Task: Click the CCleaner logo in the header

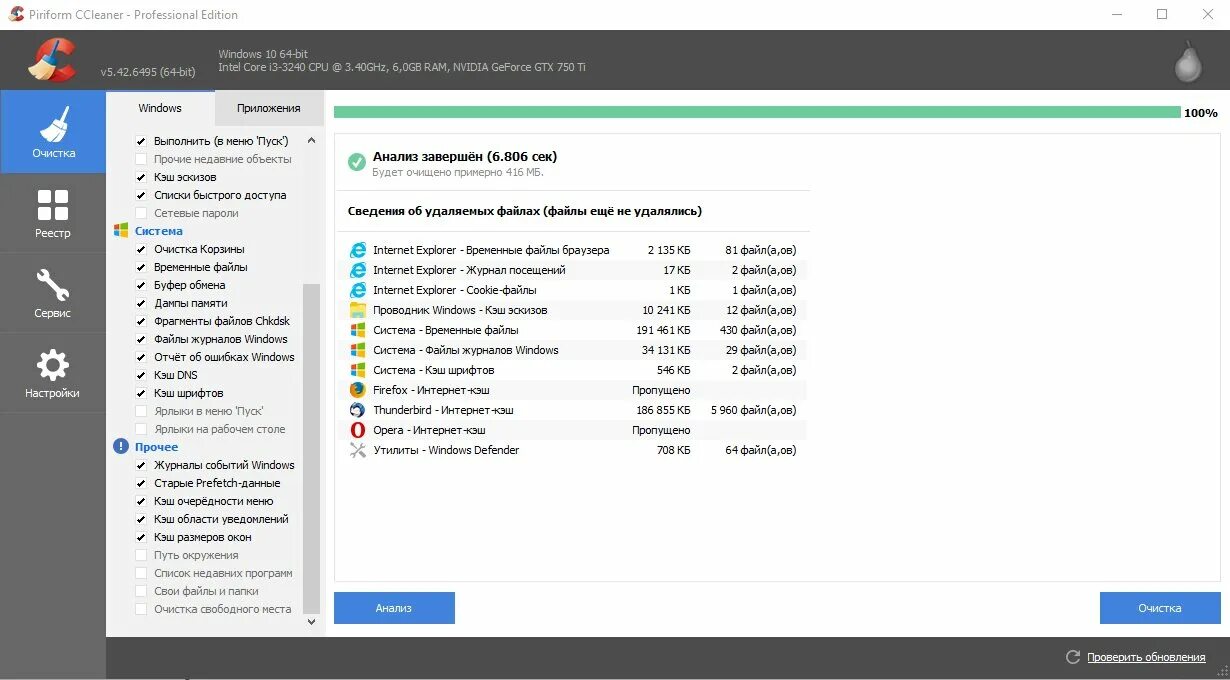Action: (x=52, y=60)
